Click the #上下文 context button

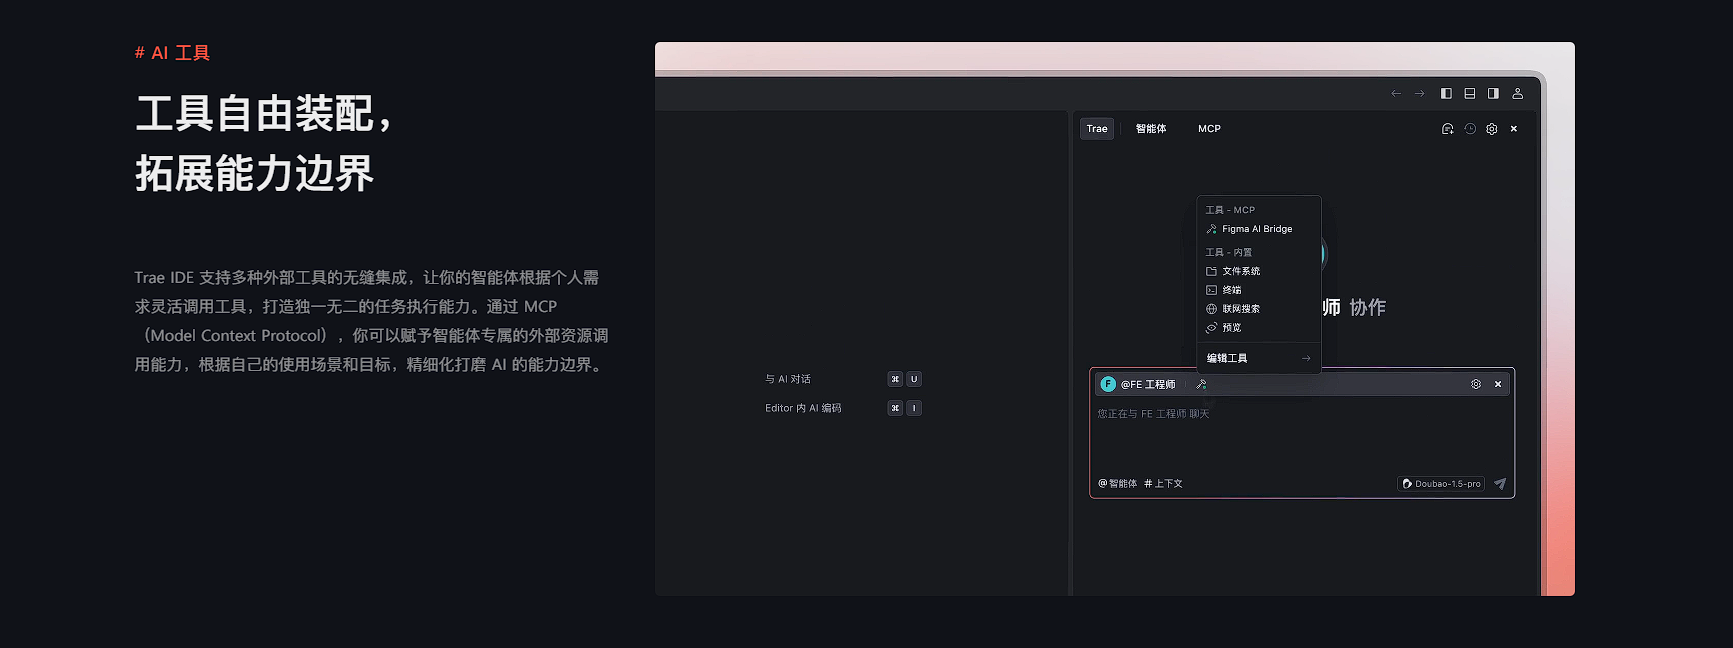tap(1163, 484)
